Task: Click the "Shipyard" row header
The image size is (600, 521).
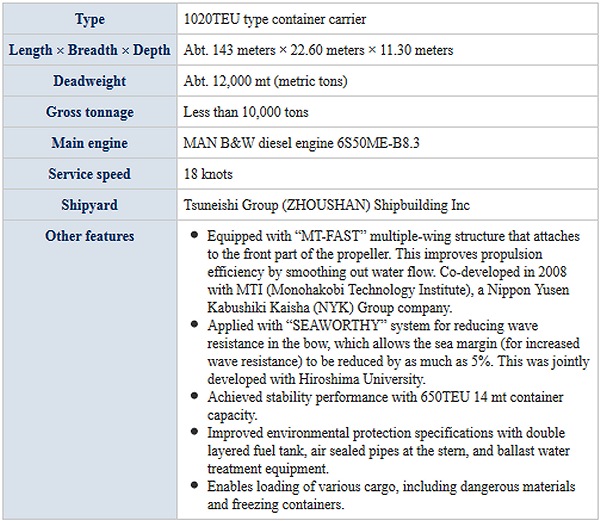Action: [x=90, y=205]
